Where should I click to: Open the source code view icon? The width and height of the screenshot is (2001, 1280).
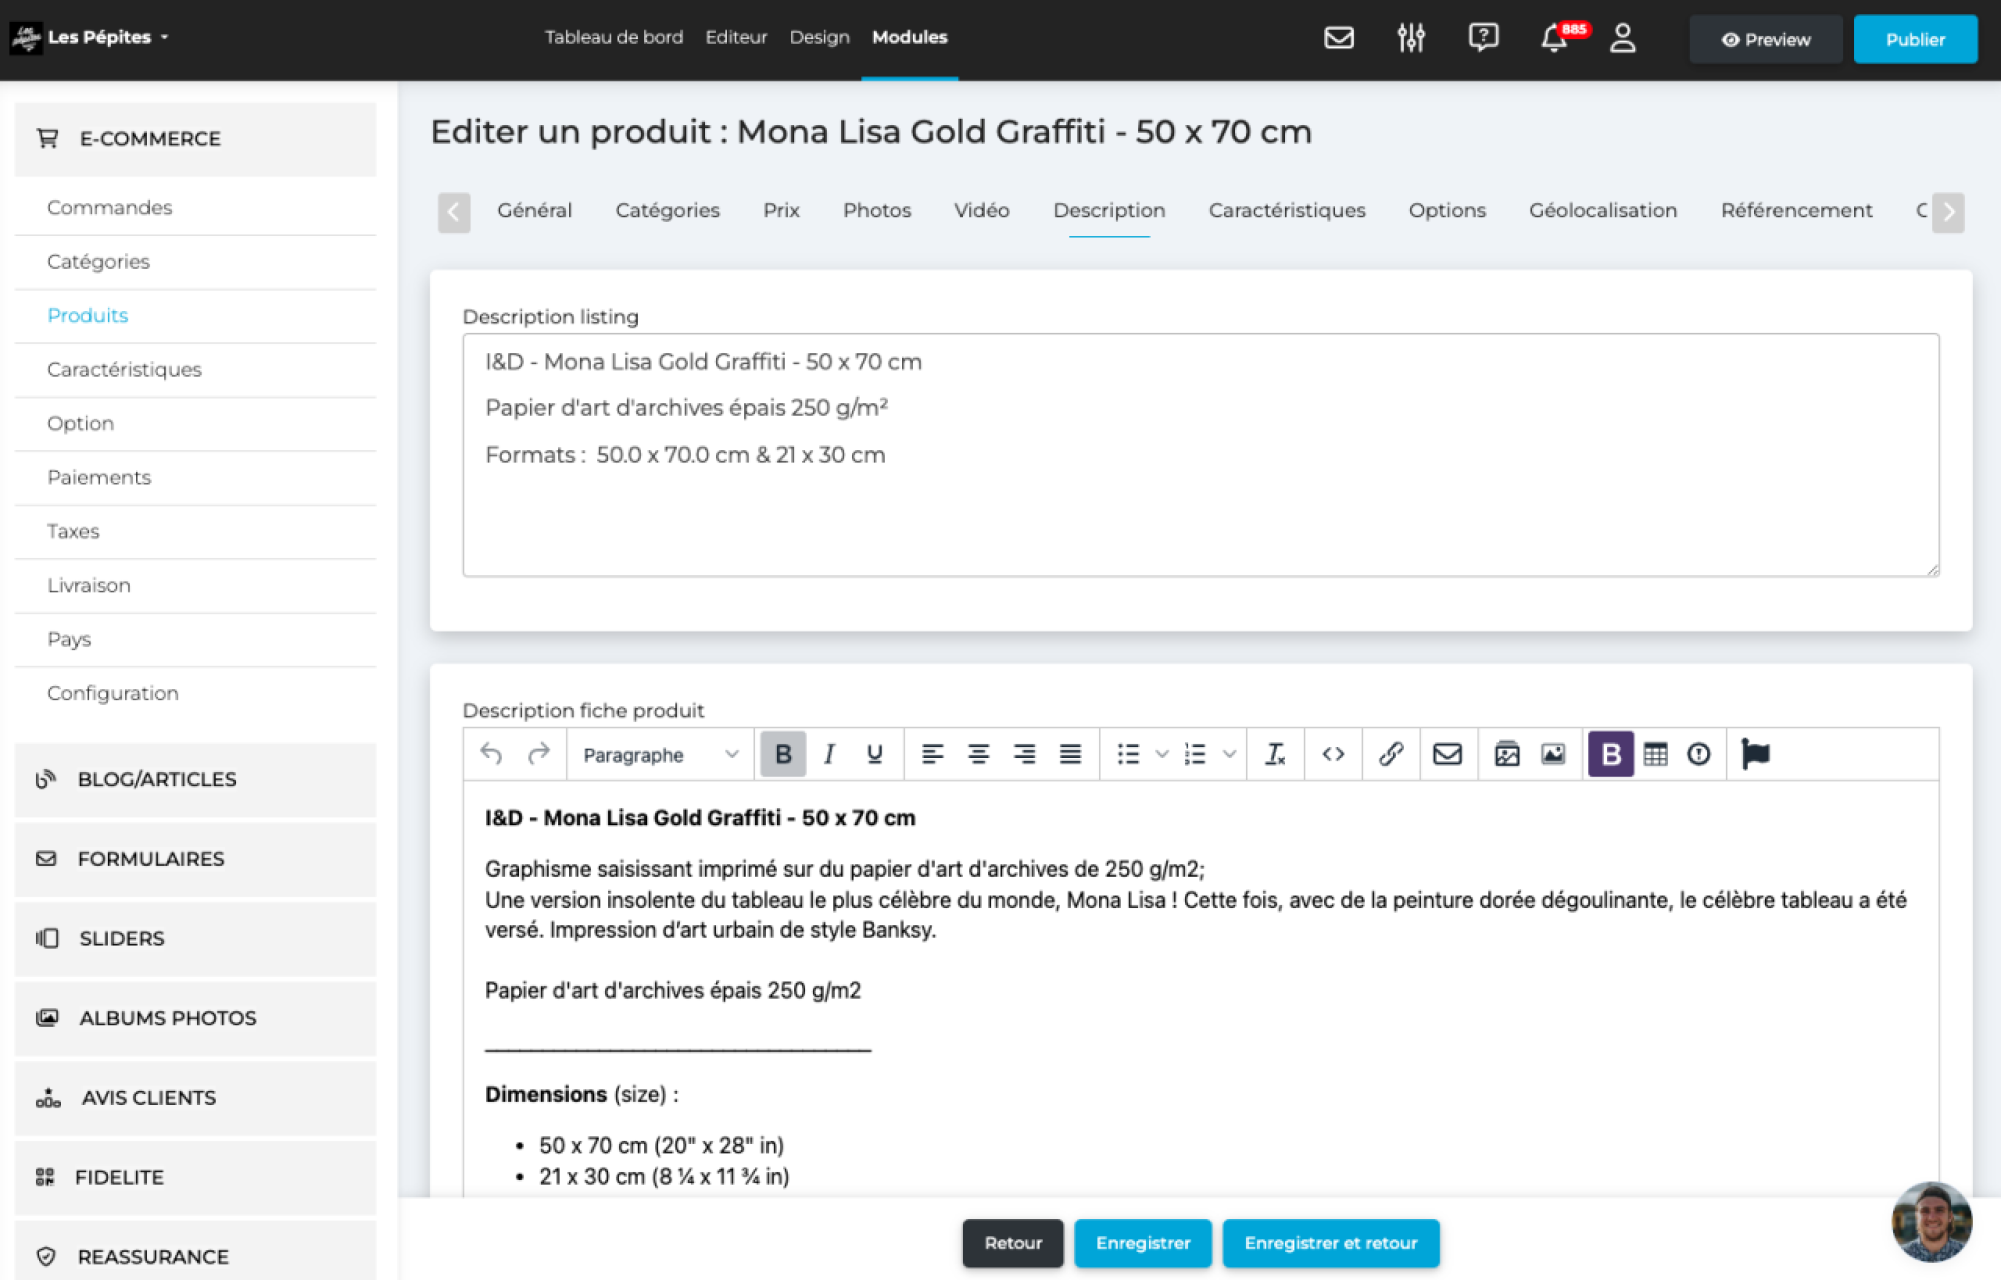(x=1333, y=754)
